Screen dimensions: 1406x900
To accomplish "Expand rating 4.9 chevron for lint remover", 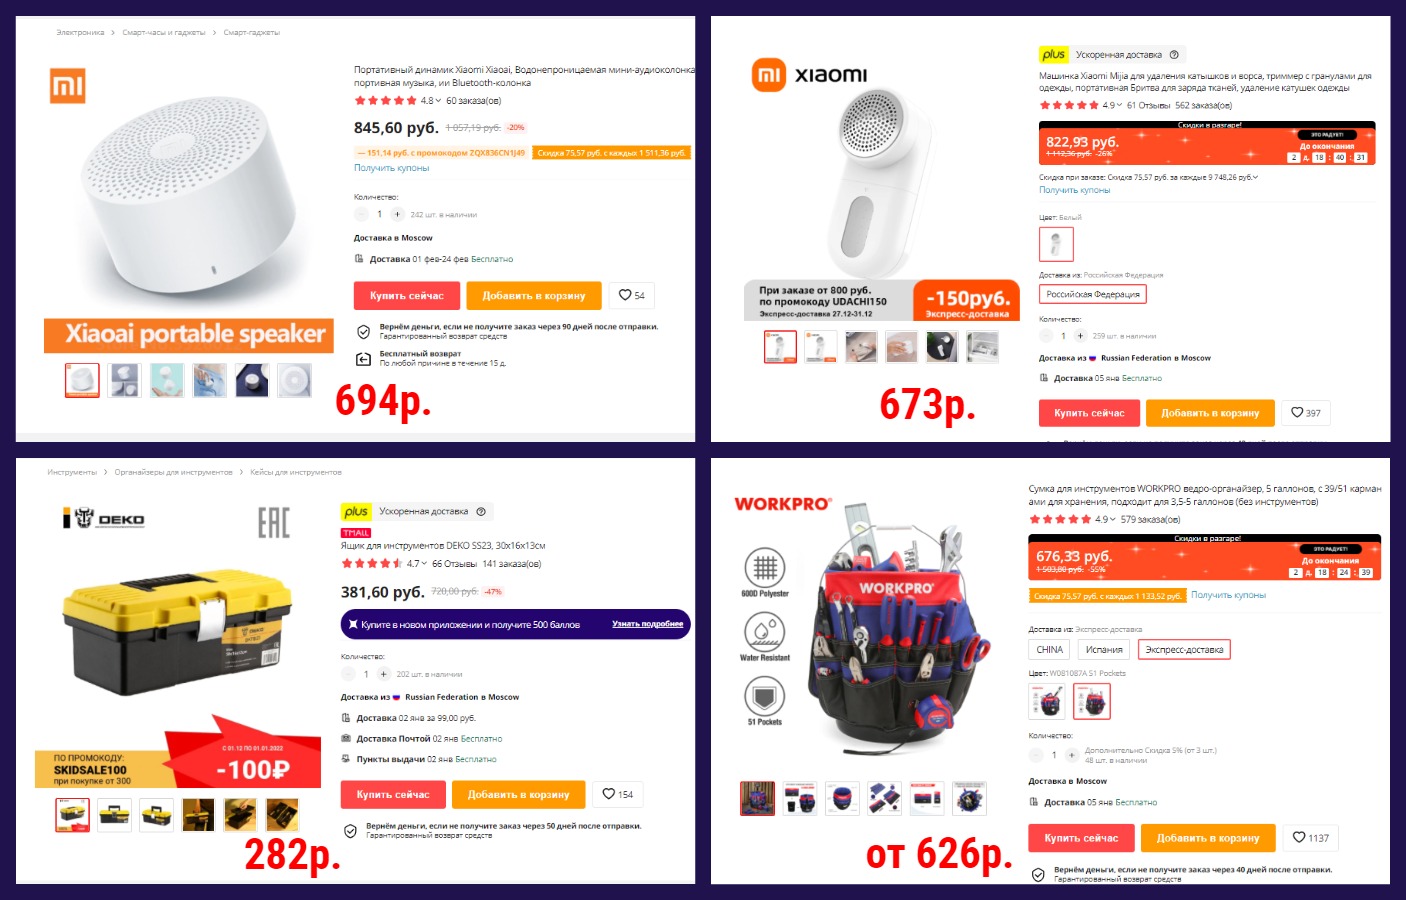I will (1119, 105).
